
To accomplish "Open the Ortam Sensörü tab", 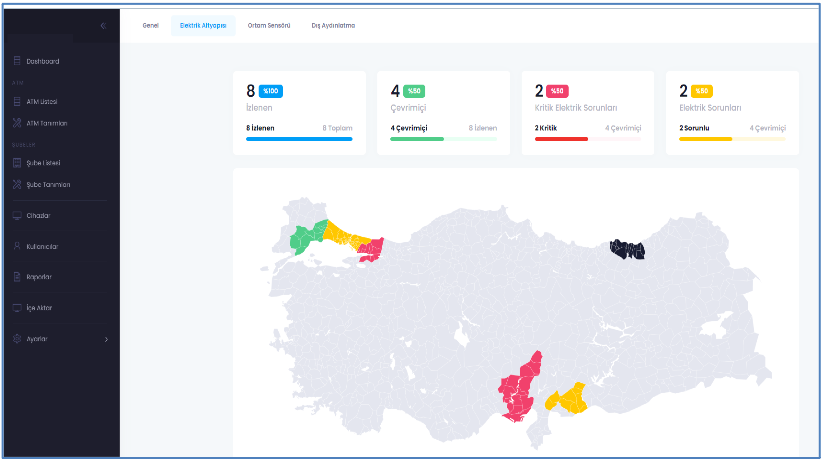I will [x=268, y=25].
